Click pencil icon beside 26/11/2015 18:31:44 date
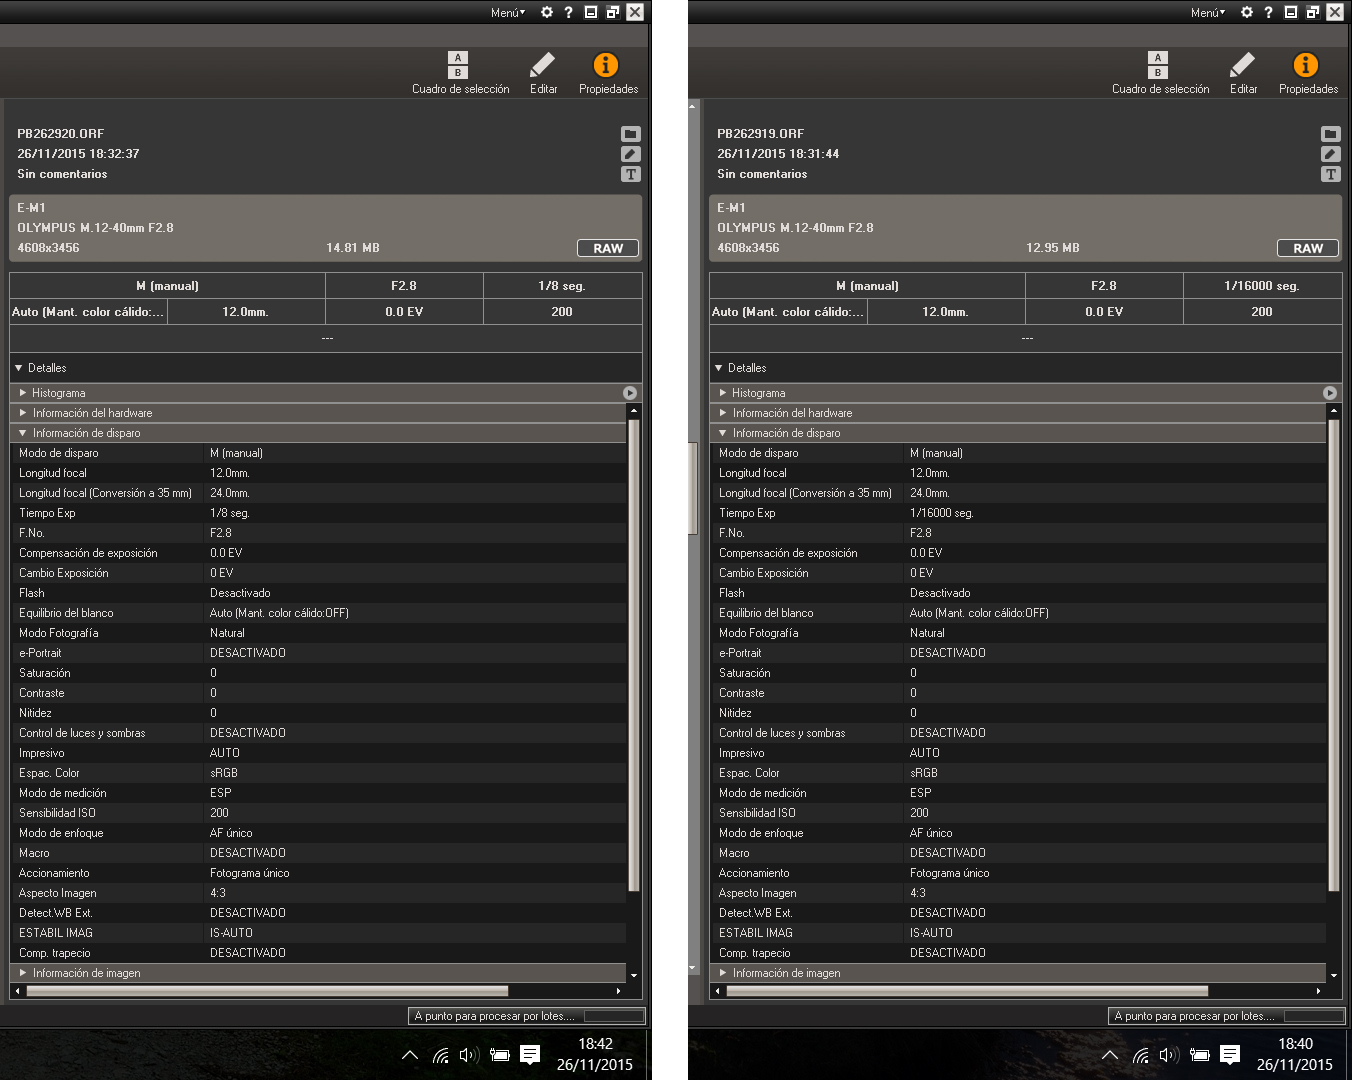 click(1330, 154)
